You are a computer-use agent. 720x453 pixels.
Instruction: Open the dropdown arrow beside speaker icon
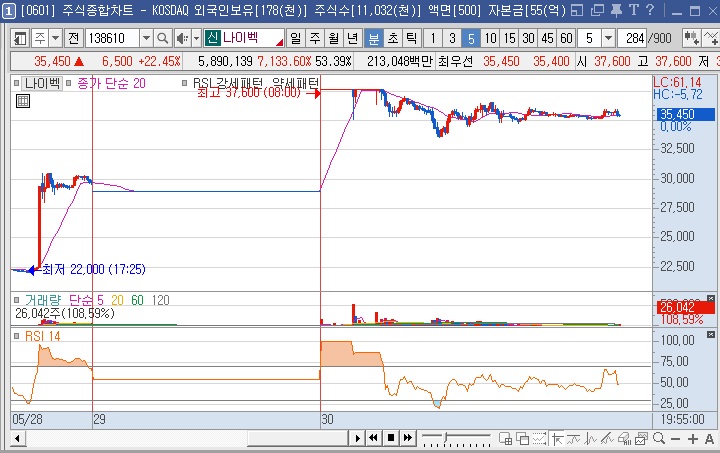[196, 38]
